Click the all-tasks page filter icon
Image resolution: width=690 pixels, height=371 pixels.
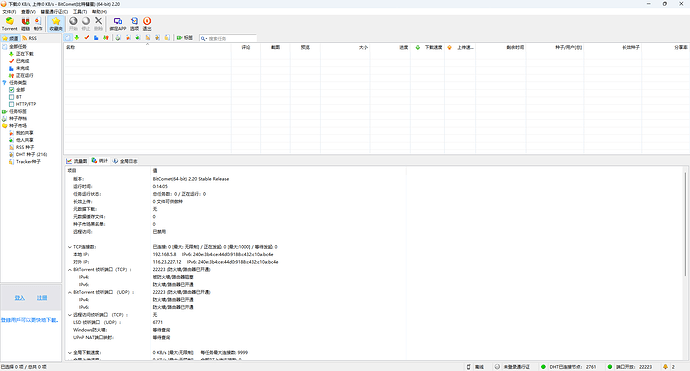[67, 38]
